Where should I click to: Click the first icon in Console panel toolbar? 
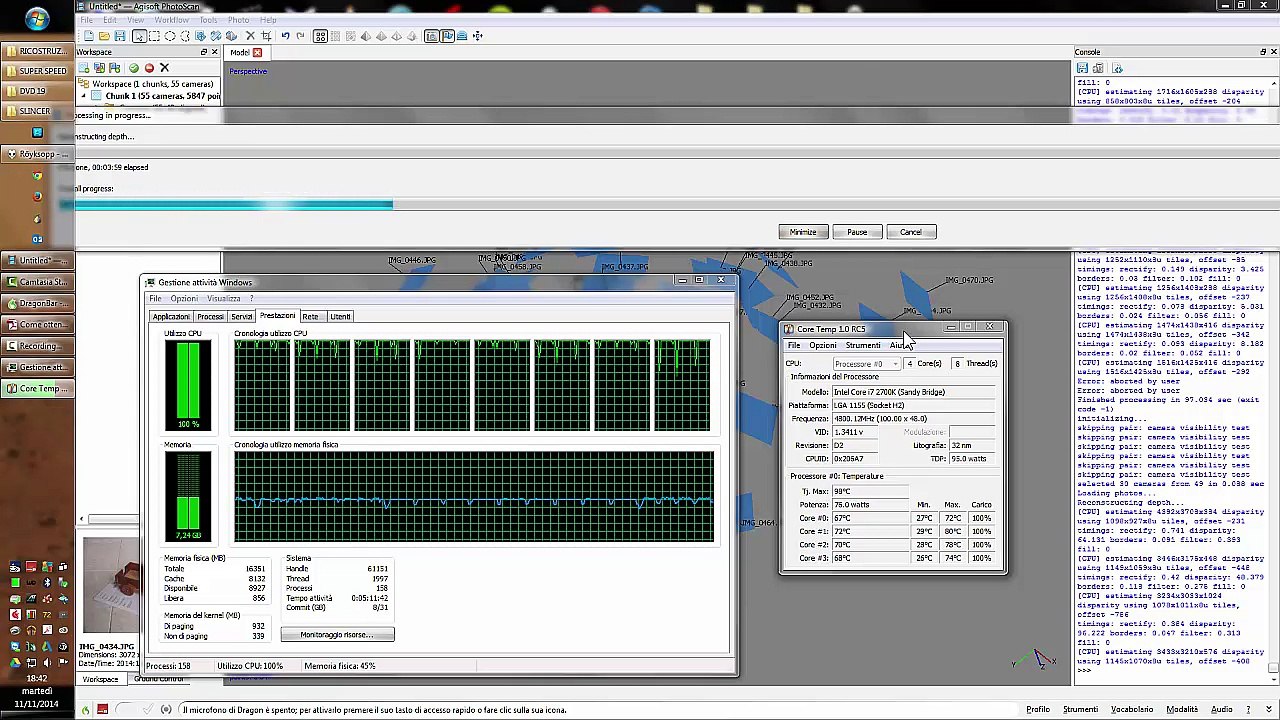pyautogui.click(x=1082, y=68)
